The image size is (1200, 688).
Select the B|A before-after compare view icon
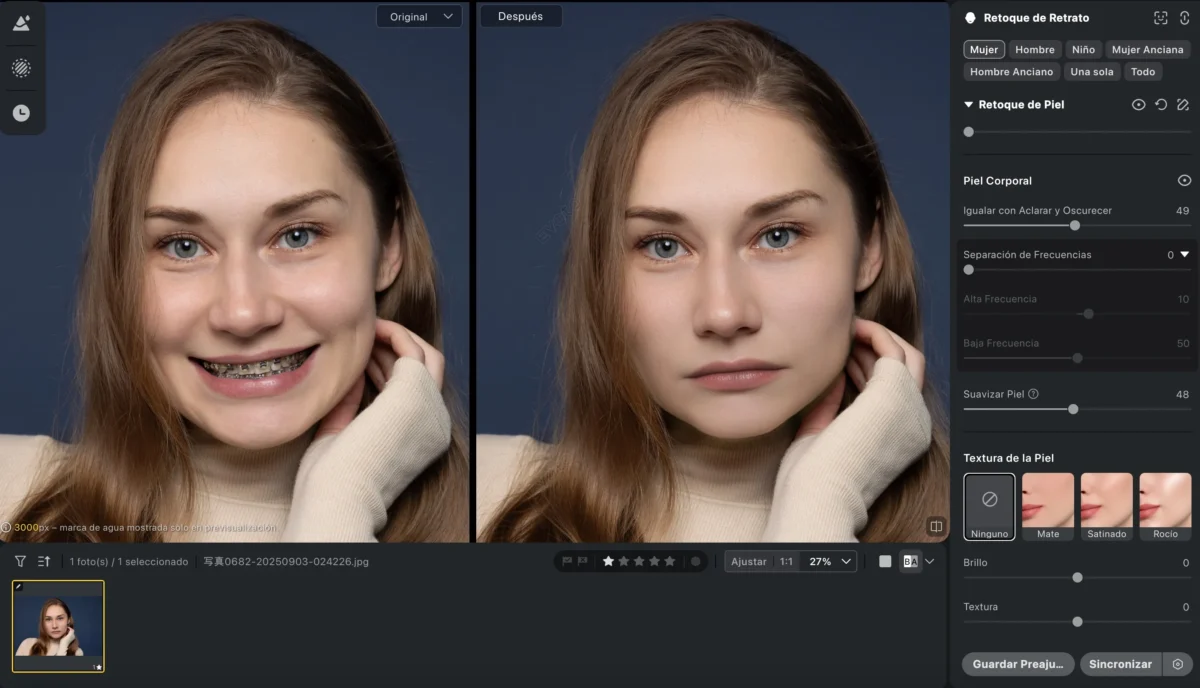pos(910,561)
